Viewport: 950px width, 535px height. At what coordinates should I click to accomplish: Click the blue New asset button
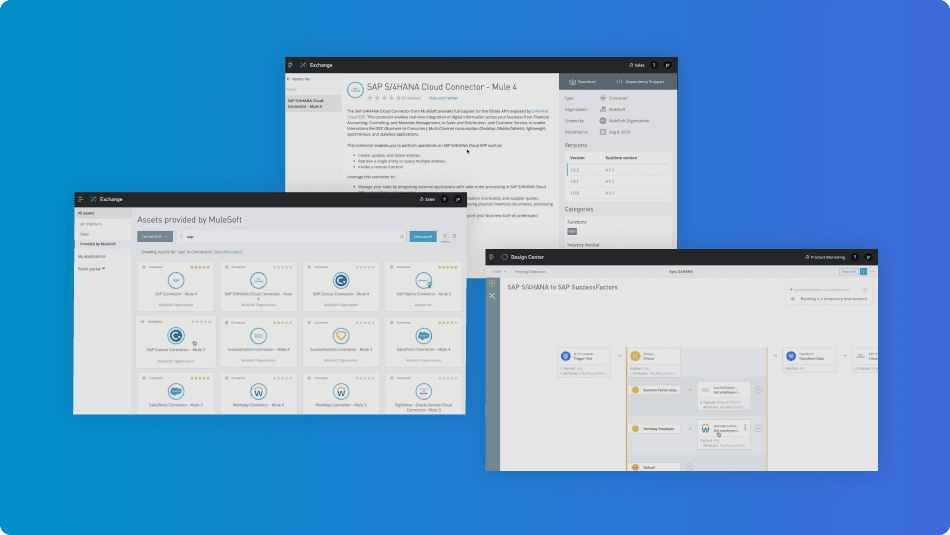pos(423,236)
